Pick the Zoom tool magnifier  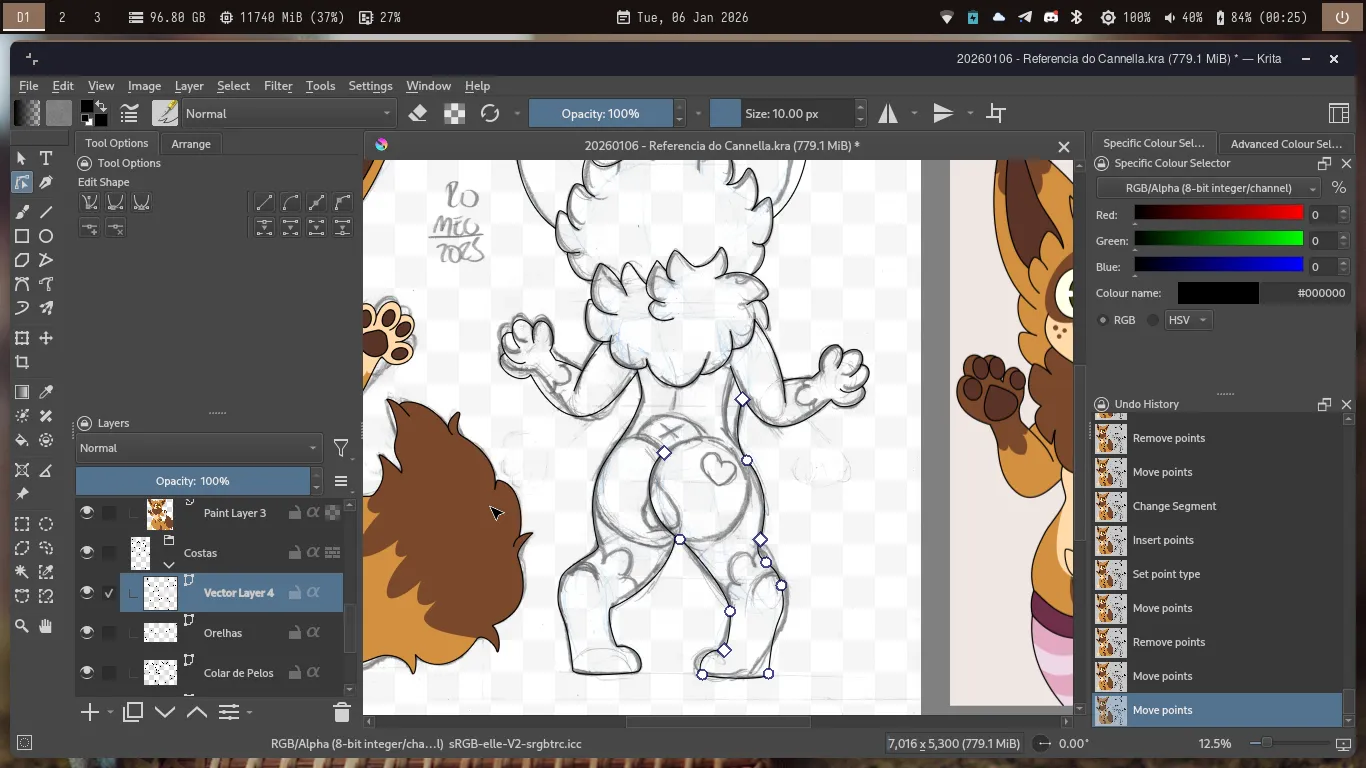click(x=22, y=626)
